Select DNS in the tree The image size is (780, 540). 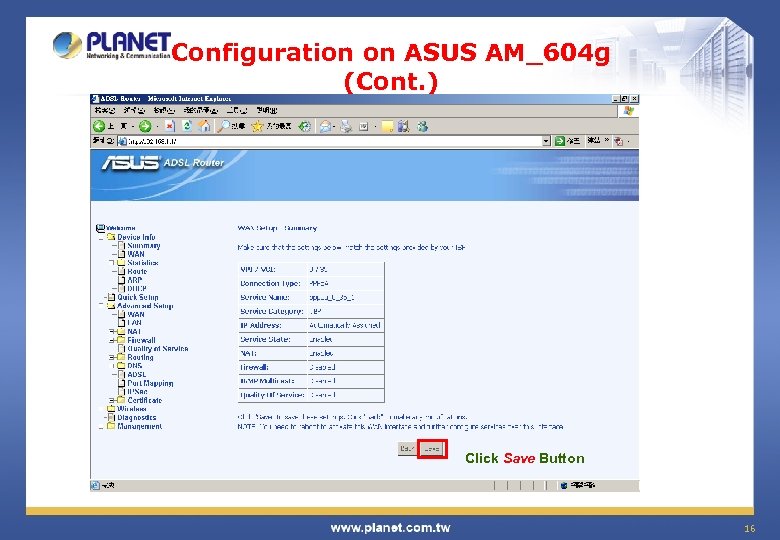click(135, 366)
